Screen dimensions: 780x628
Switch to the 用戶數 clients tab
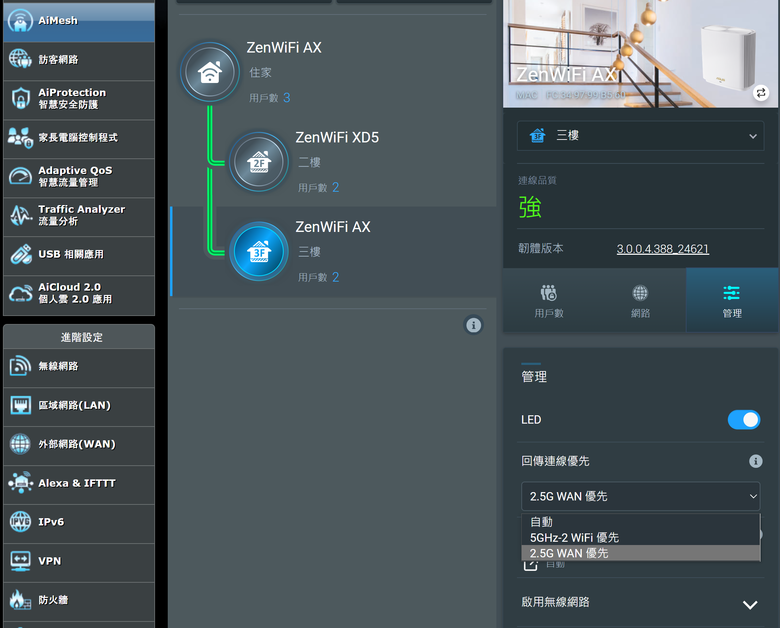click(549, 301)
